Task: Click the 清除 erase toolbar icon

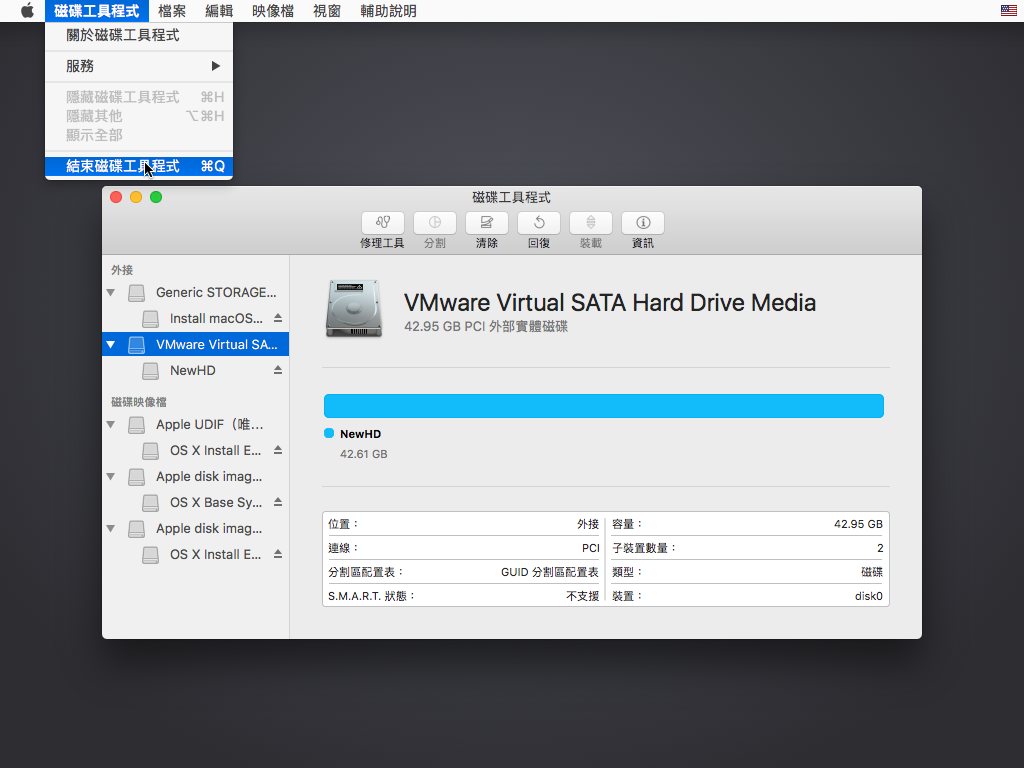Action: [487, 223]
